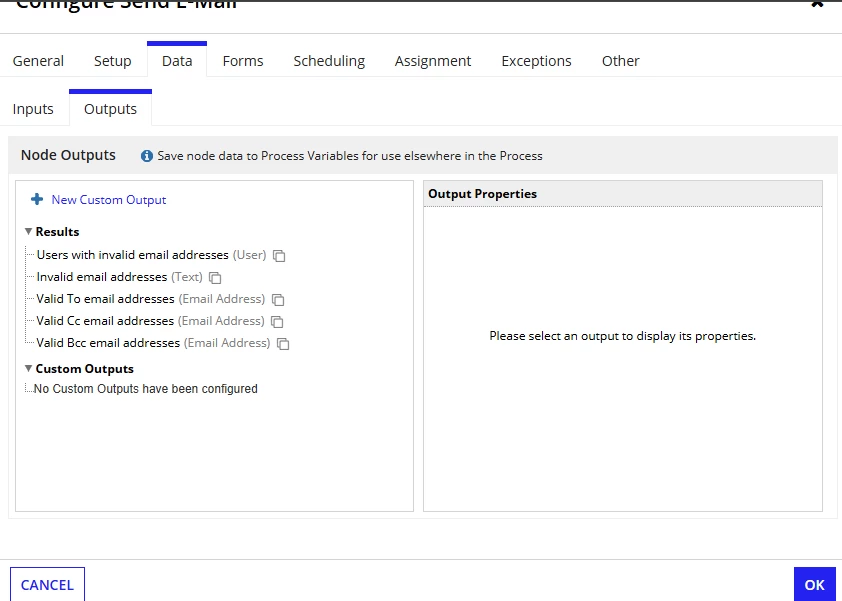Click copy icon for Valid To email addresses
Viewport: 842px width, 601px height.
pos(278,300)
